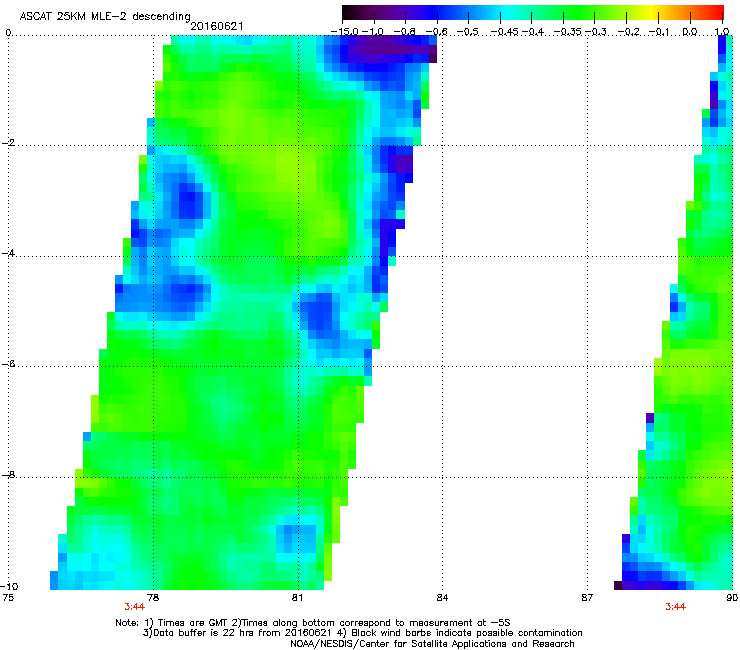Click the yellow section of the color bar

(x=651, y=12)
